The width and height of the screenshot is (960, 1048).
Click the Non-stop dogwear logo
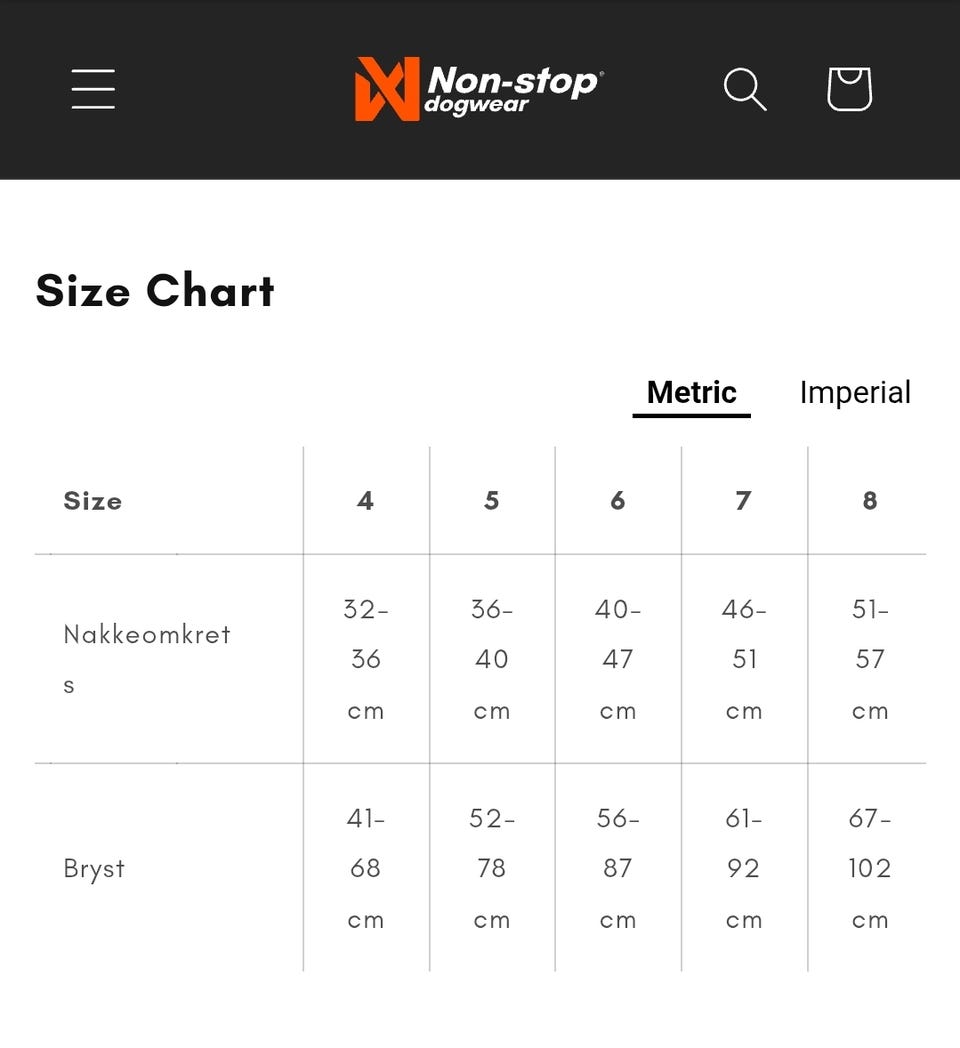coord(479,89)
